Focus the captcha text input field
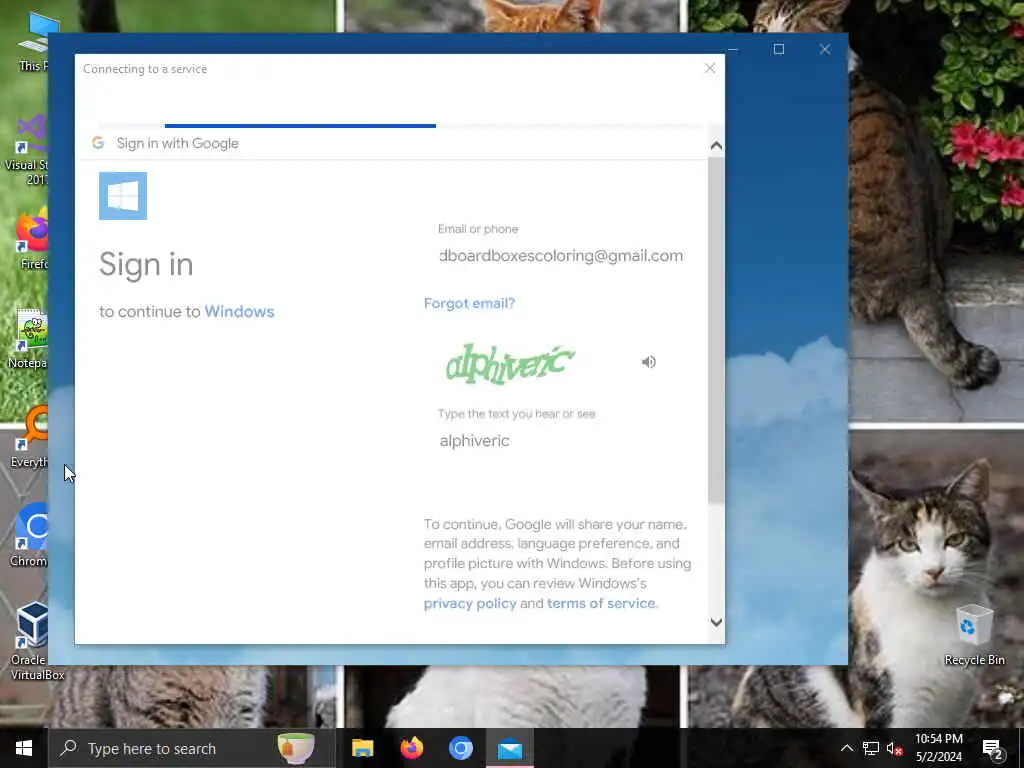The width and height of the screenshot is (1024, 768). 561,441
